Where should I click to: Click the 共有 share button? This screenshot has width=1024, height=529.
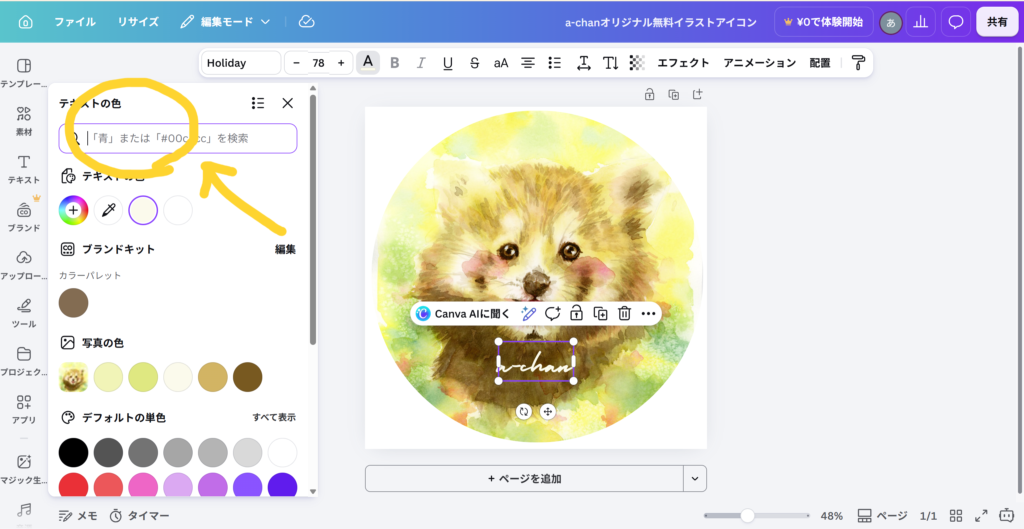[997, 22]
